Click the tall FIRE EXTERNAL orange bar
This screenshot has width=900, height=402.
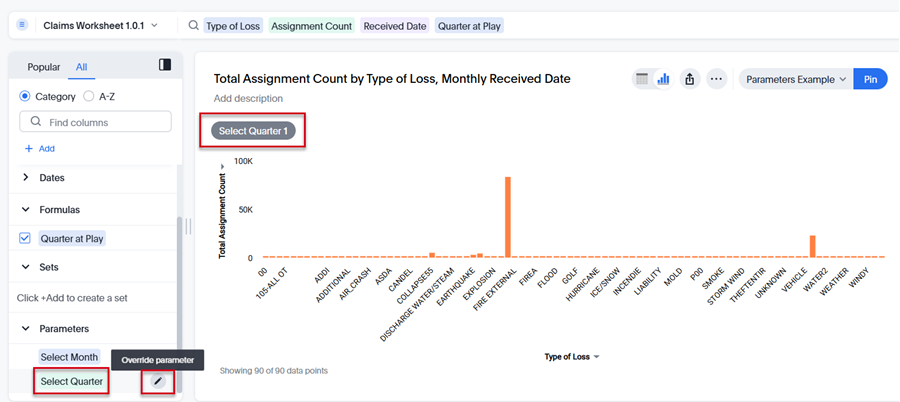(508, 217)
